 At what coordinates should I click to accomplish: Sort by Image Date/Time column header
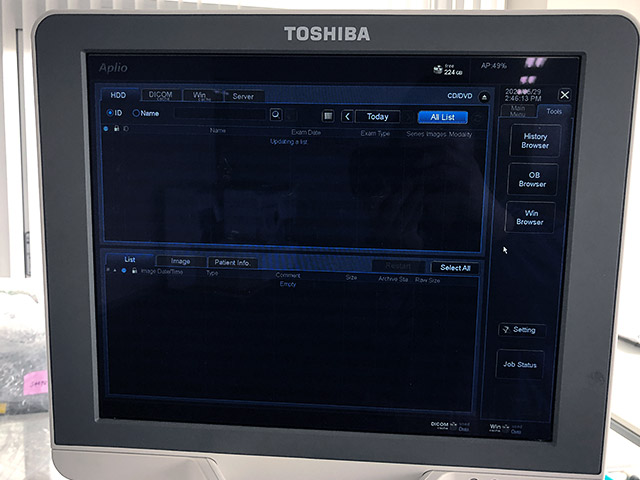[x=162, y=271]
